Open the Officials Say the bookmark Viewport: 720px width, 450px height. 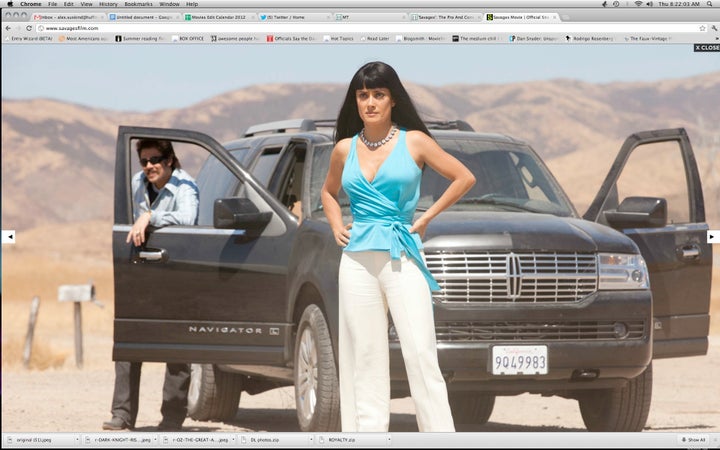[291, 39]
